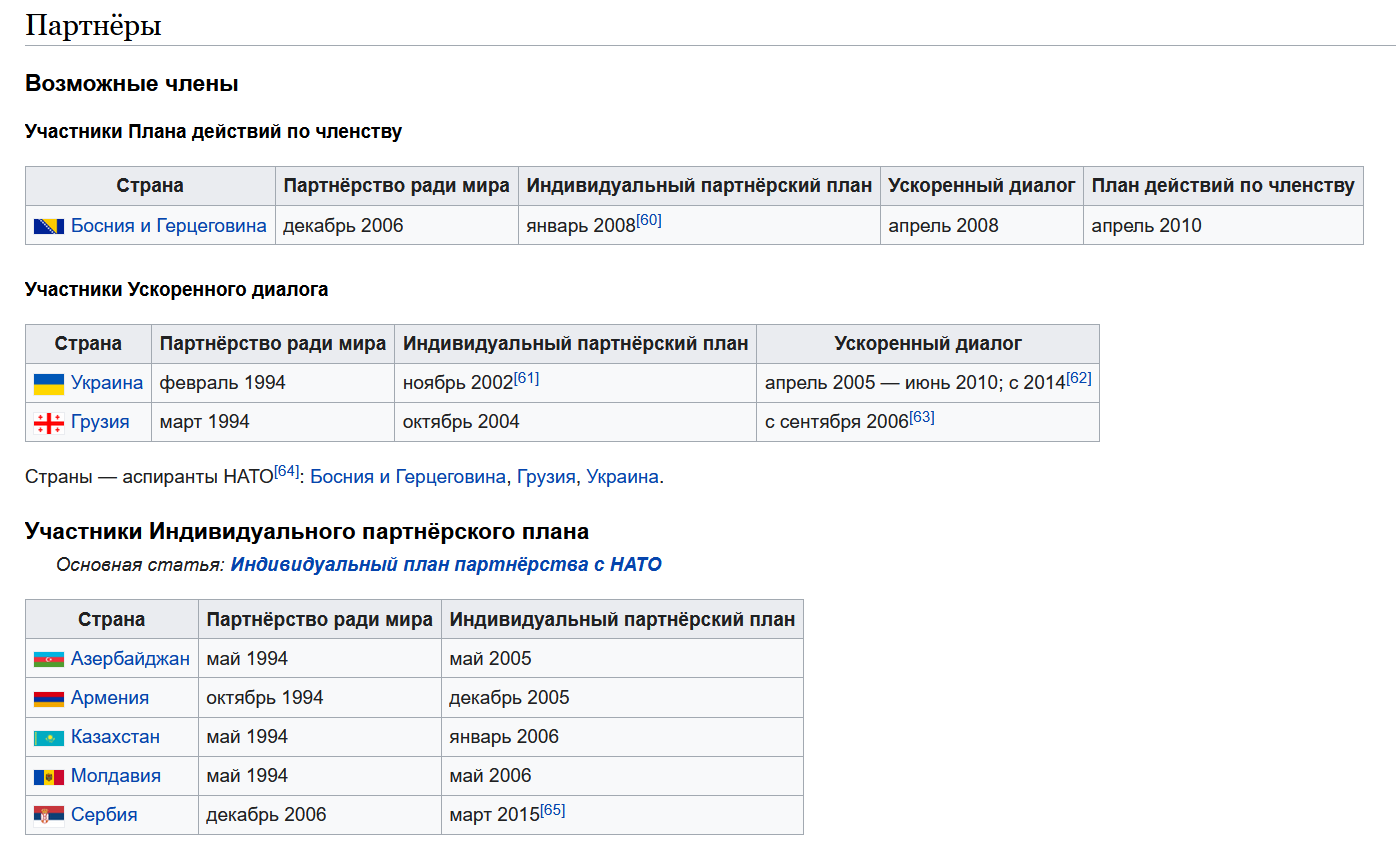
Task: Jump to footnote [62] in Ukraine row
Action: click(1079, 377)
